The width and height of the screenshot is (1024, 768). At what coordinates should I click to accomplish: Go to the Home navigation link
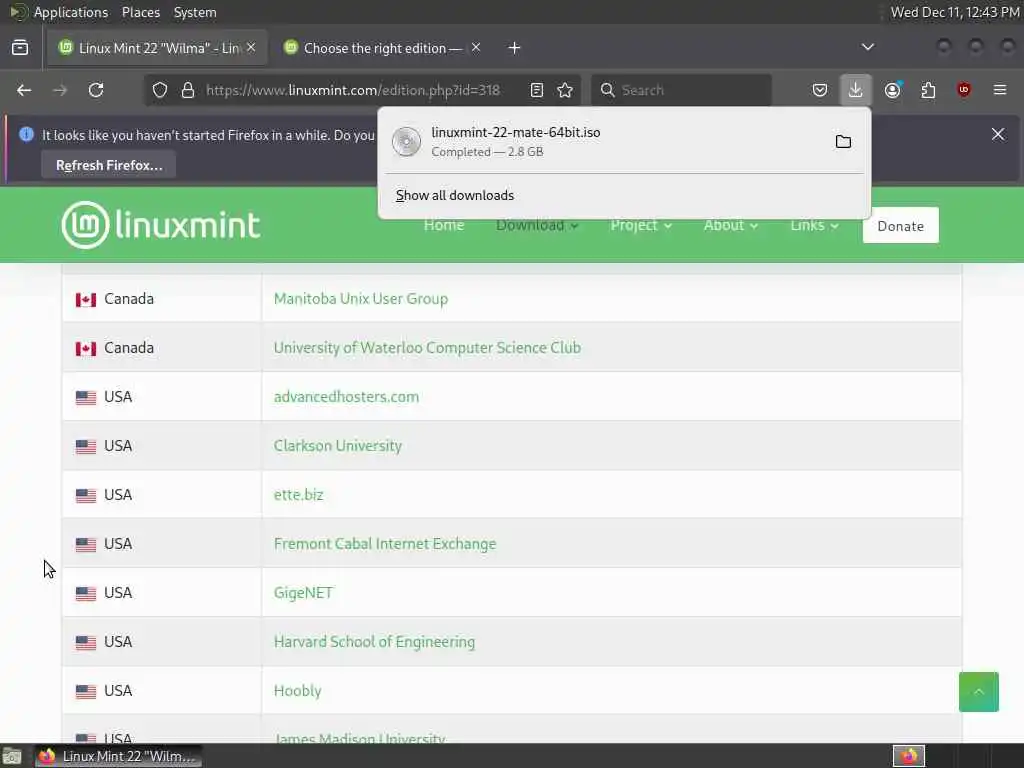(443, 225)
